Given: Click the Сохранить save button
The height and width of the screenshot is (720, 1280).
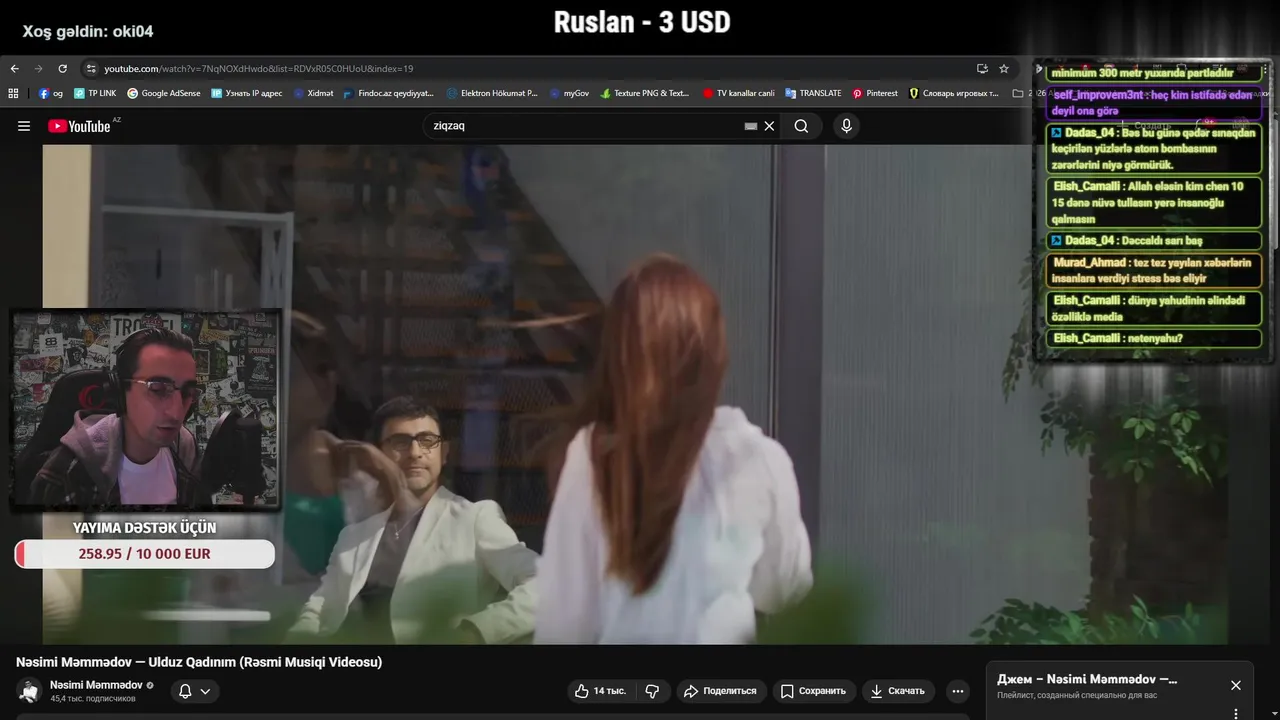Looking at the screenshot, I should [x=813, y=691].
